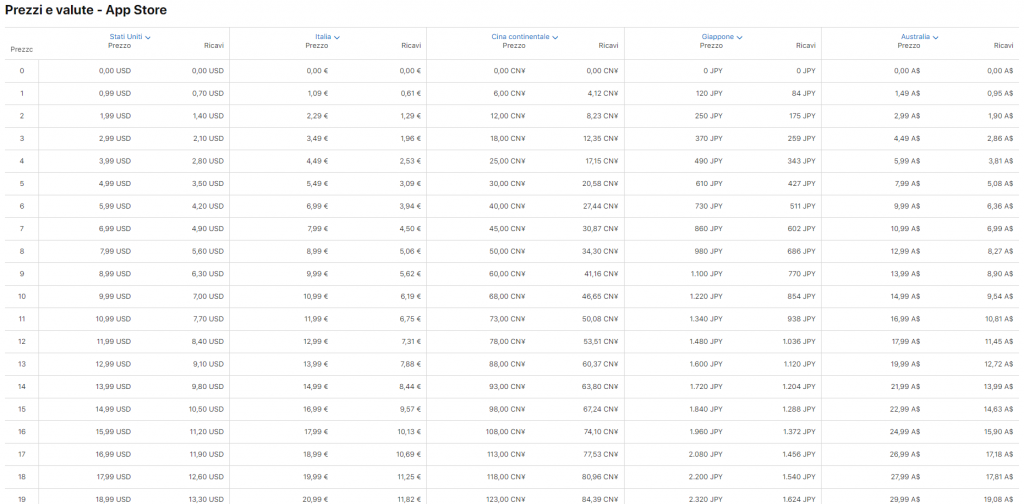Select the 2.080 JPY price cell
The image size is (1024, 504).
(707, 454)
